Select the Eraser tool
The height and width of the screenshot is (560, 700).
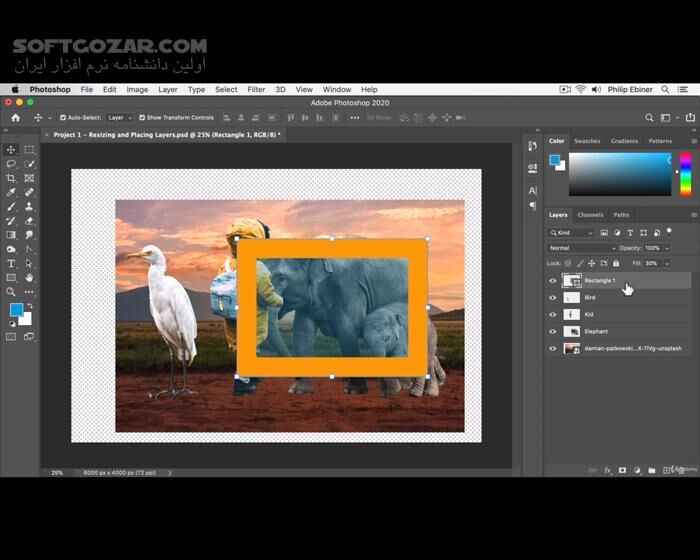click(29, 221)
